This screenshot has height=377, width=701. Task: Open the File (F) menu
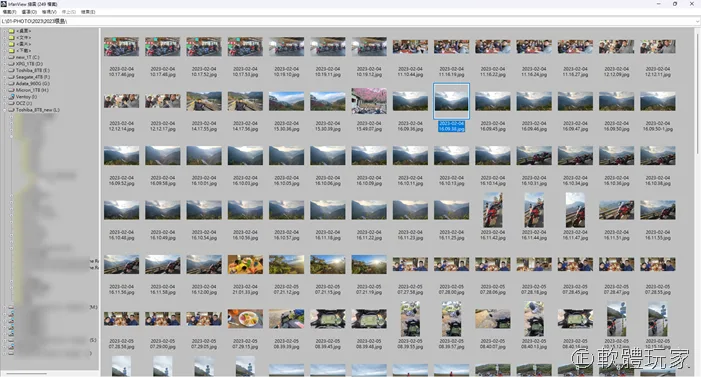click(9, 12)
